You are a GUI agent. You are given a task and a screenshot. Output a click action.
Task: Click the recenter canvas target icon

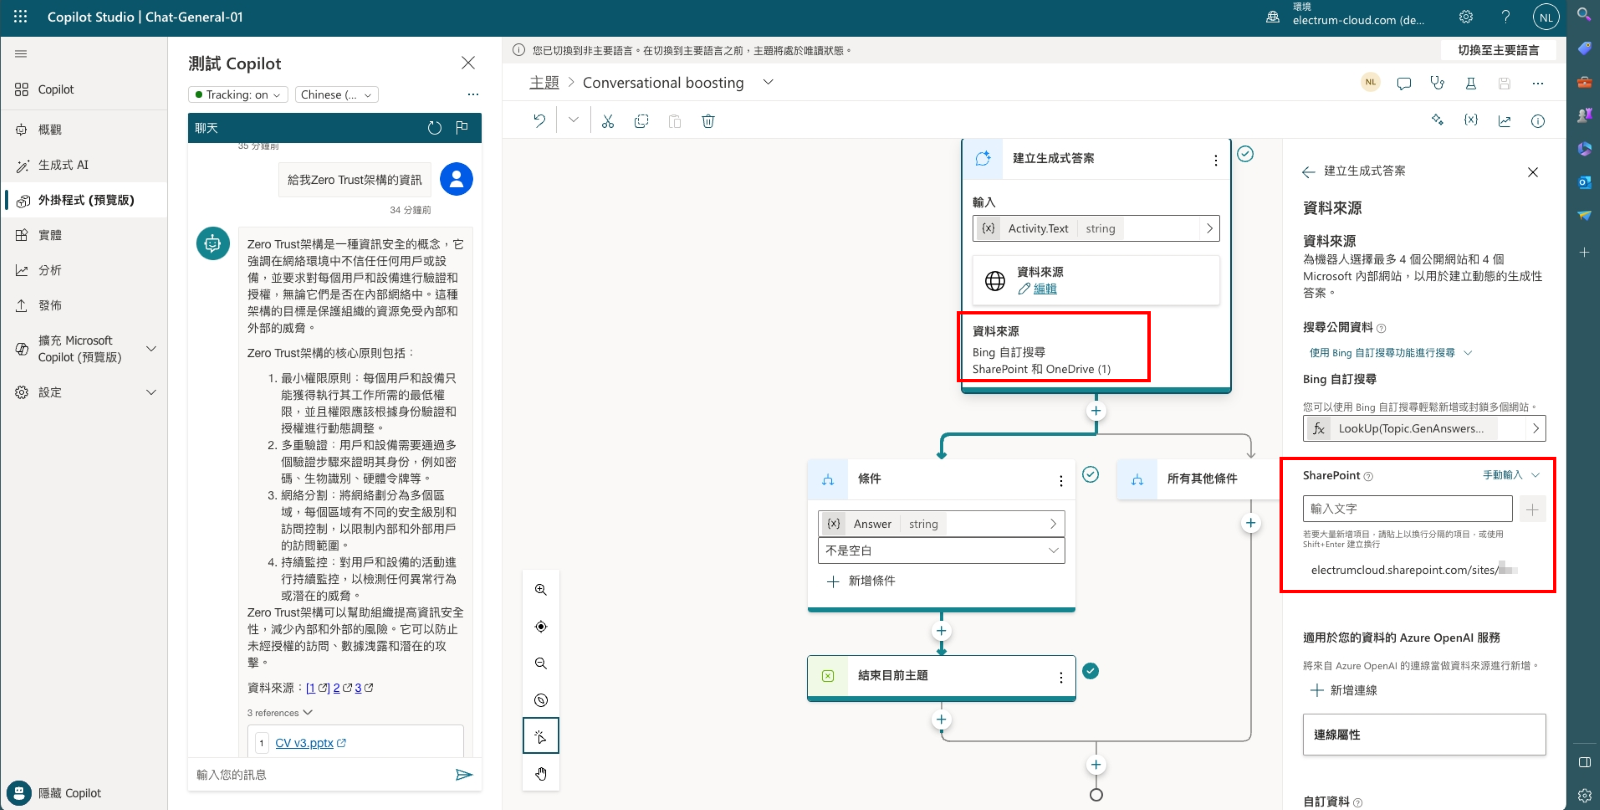pyautogui.click(x=541, y=627)
